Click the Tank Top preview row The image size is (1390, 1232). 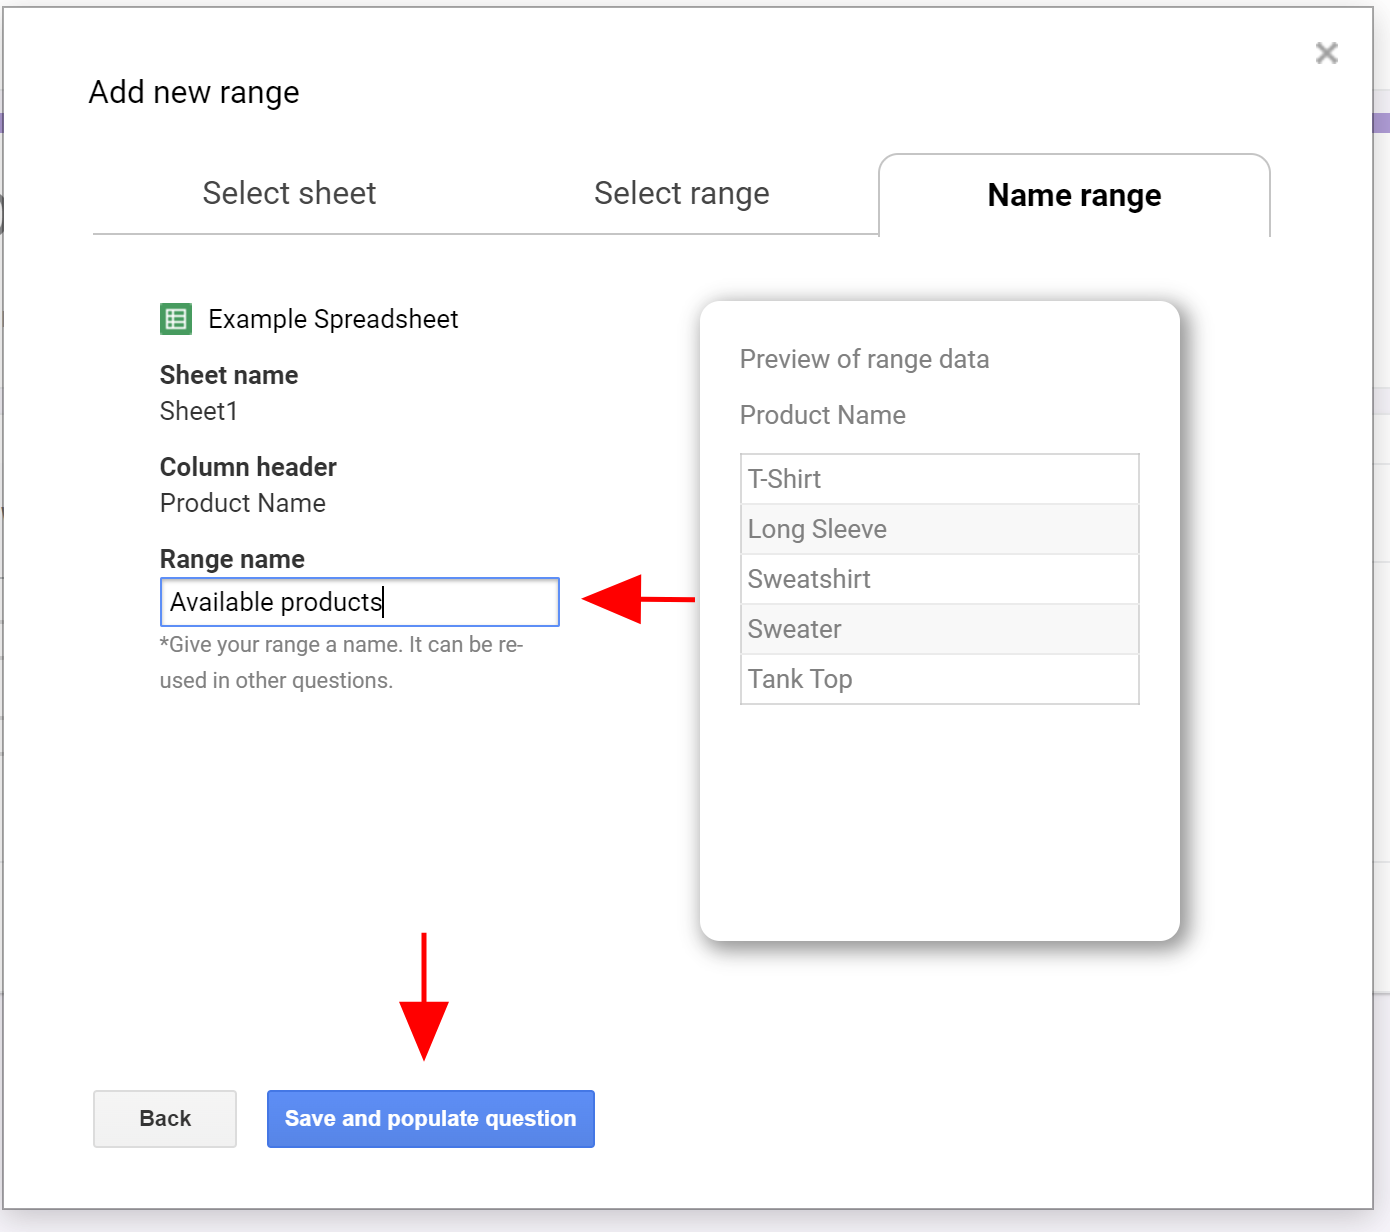(x=939, y=679)
